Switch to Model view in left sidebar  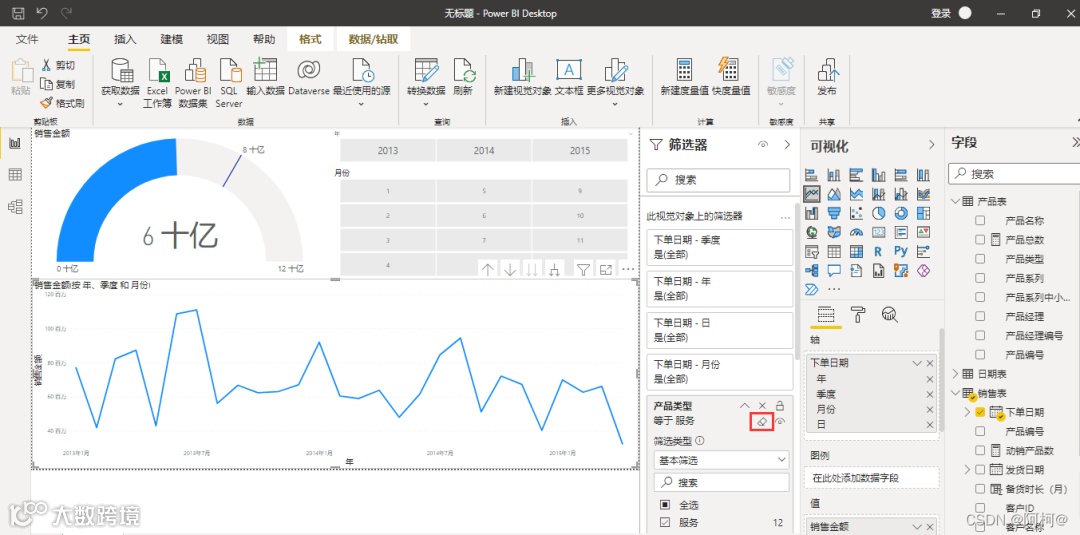tap(15, 207)
